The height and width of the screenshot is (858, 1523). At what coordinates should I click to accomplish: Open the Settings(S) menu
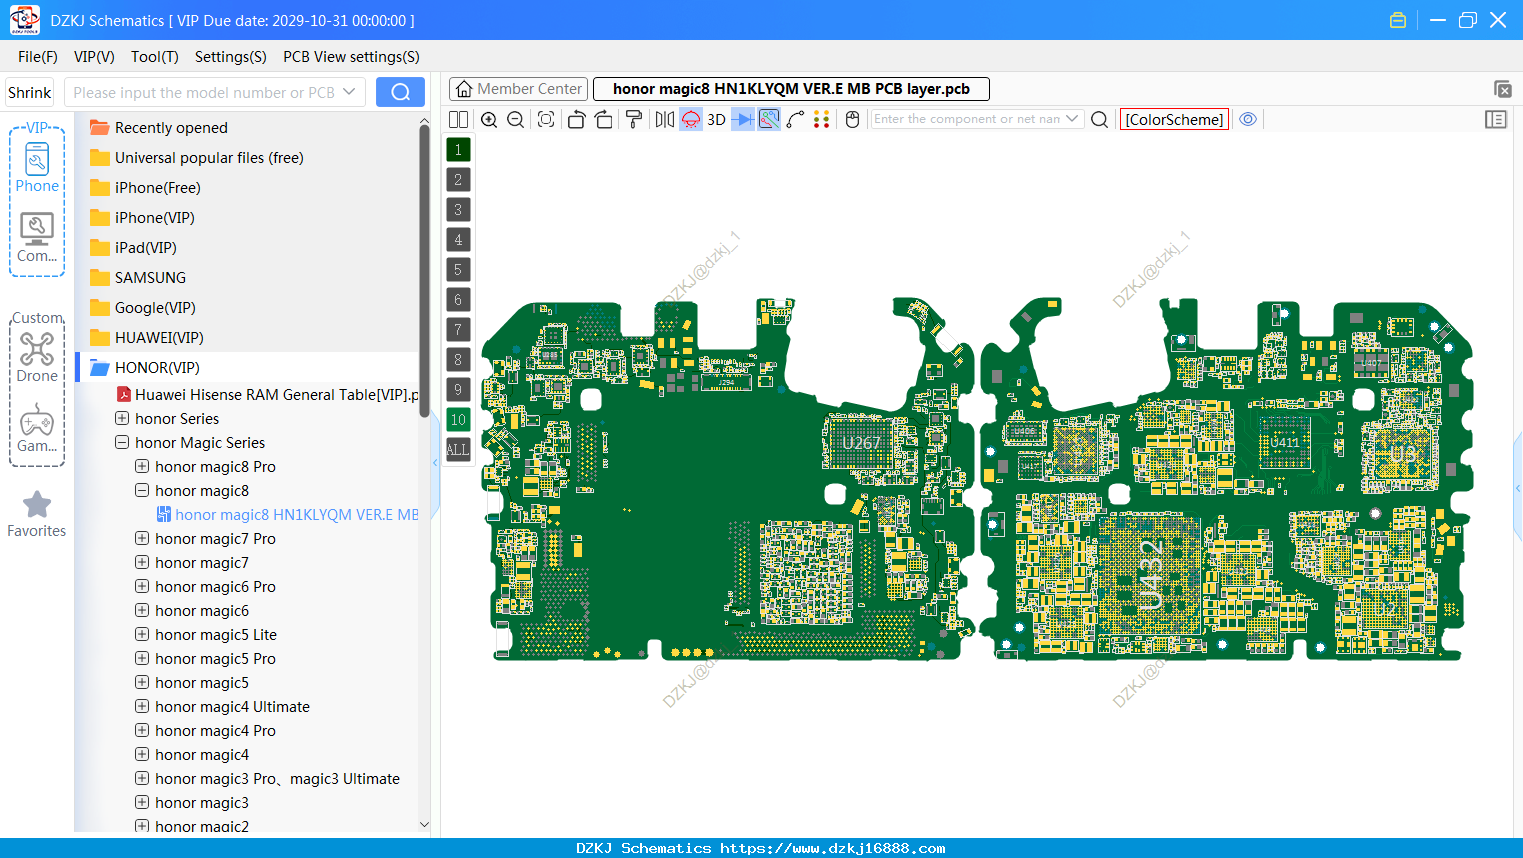tap(231, 57)
